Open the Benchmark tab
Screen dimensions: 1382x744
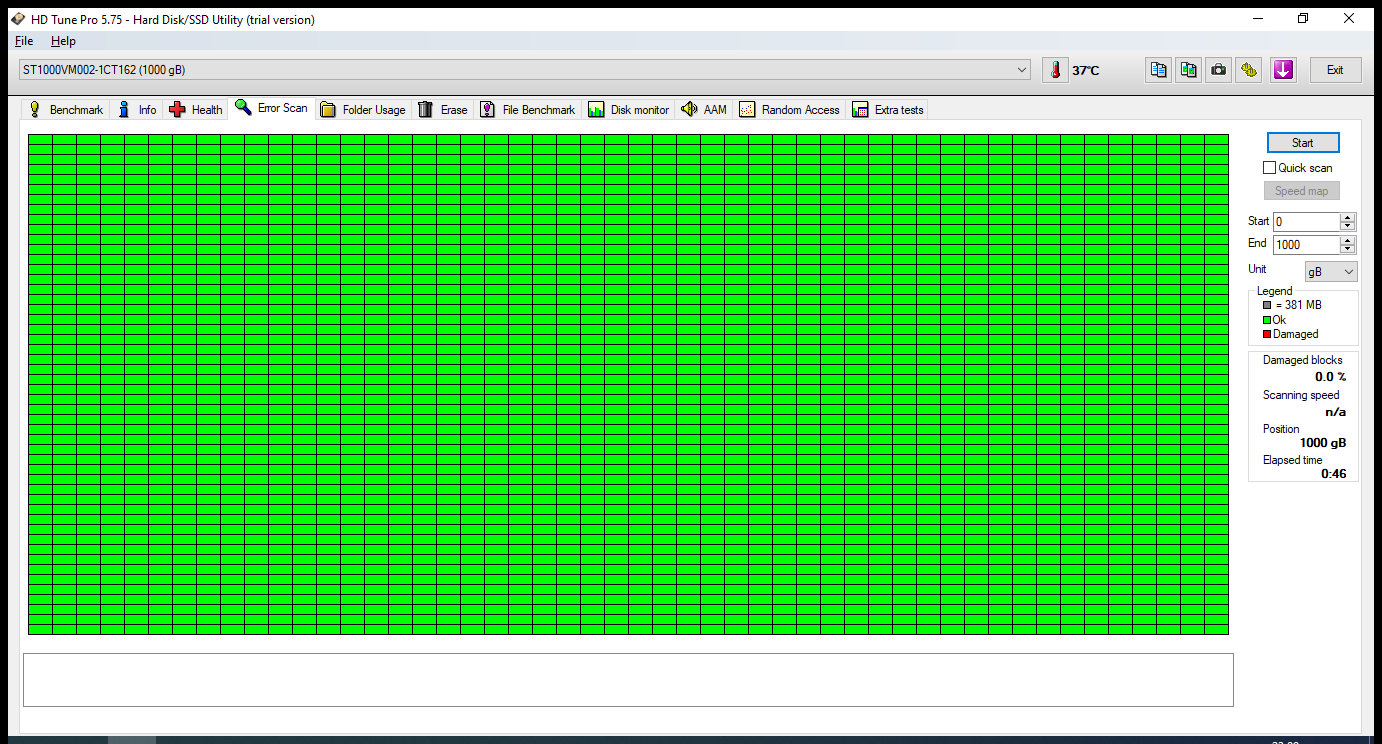[x=65, y=110]
